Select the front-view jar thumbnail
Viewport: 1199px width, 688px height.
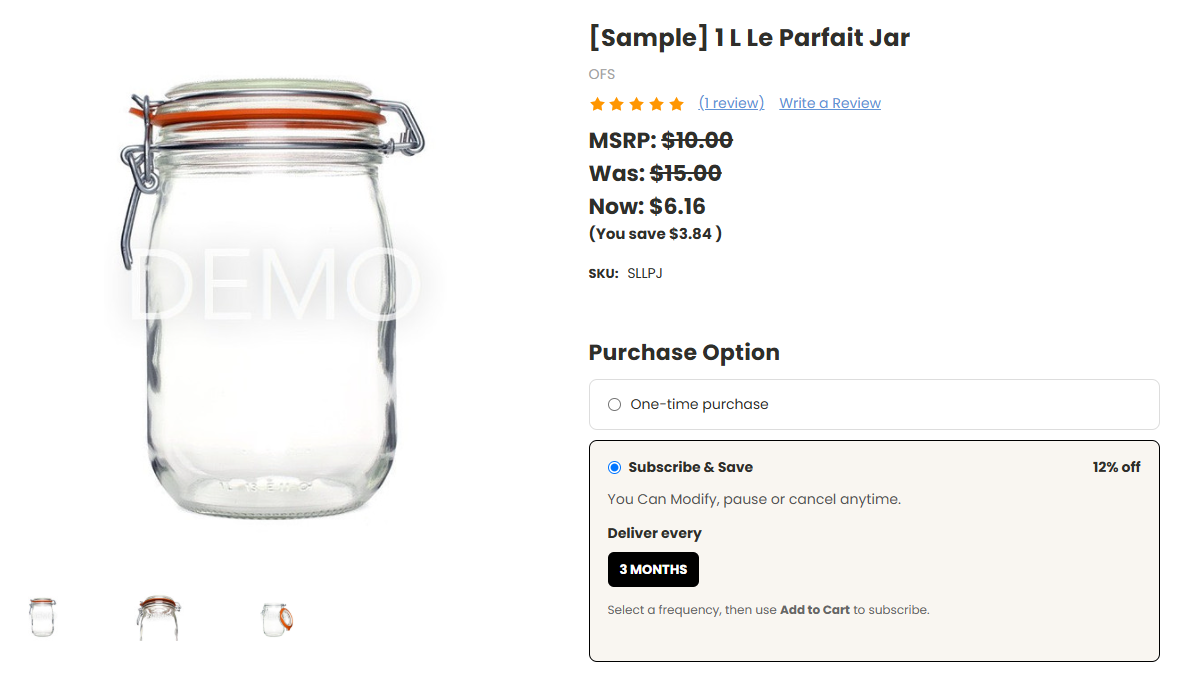(x=43, y=618)
